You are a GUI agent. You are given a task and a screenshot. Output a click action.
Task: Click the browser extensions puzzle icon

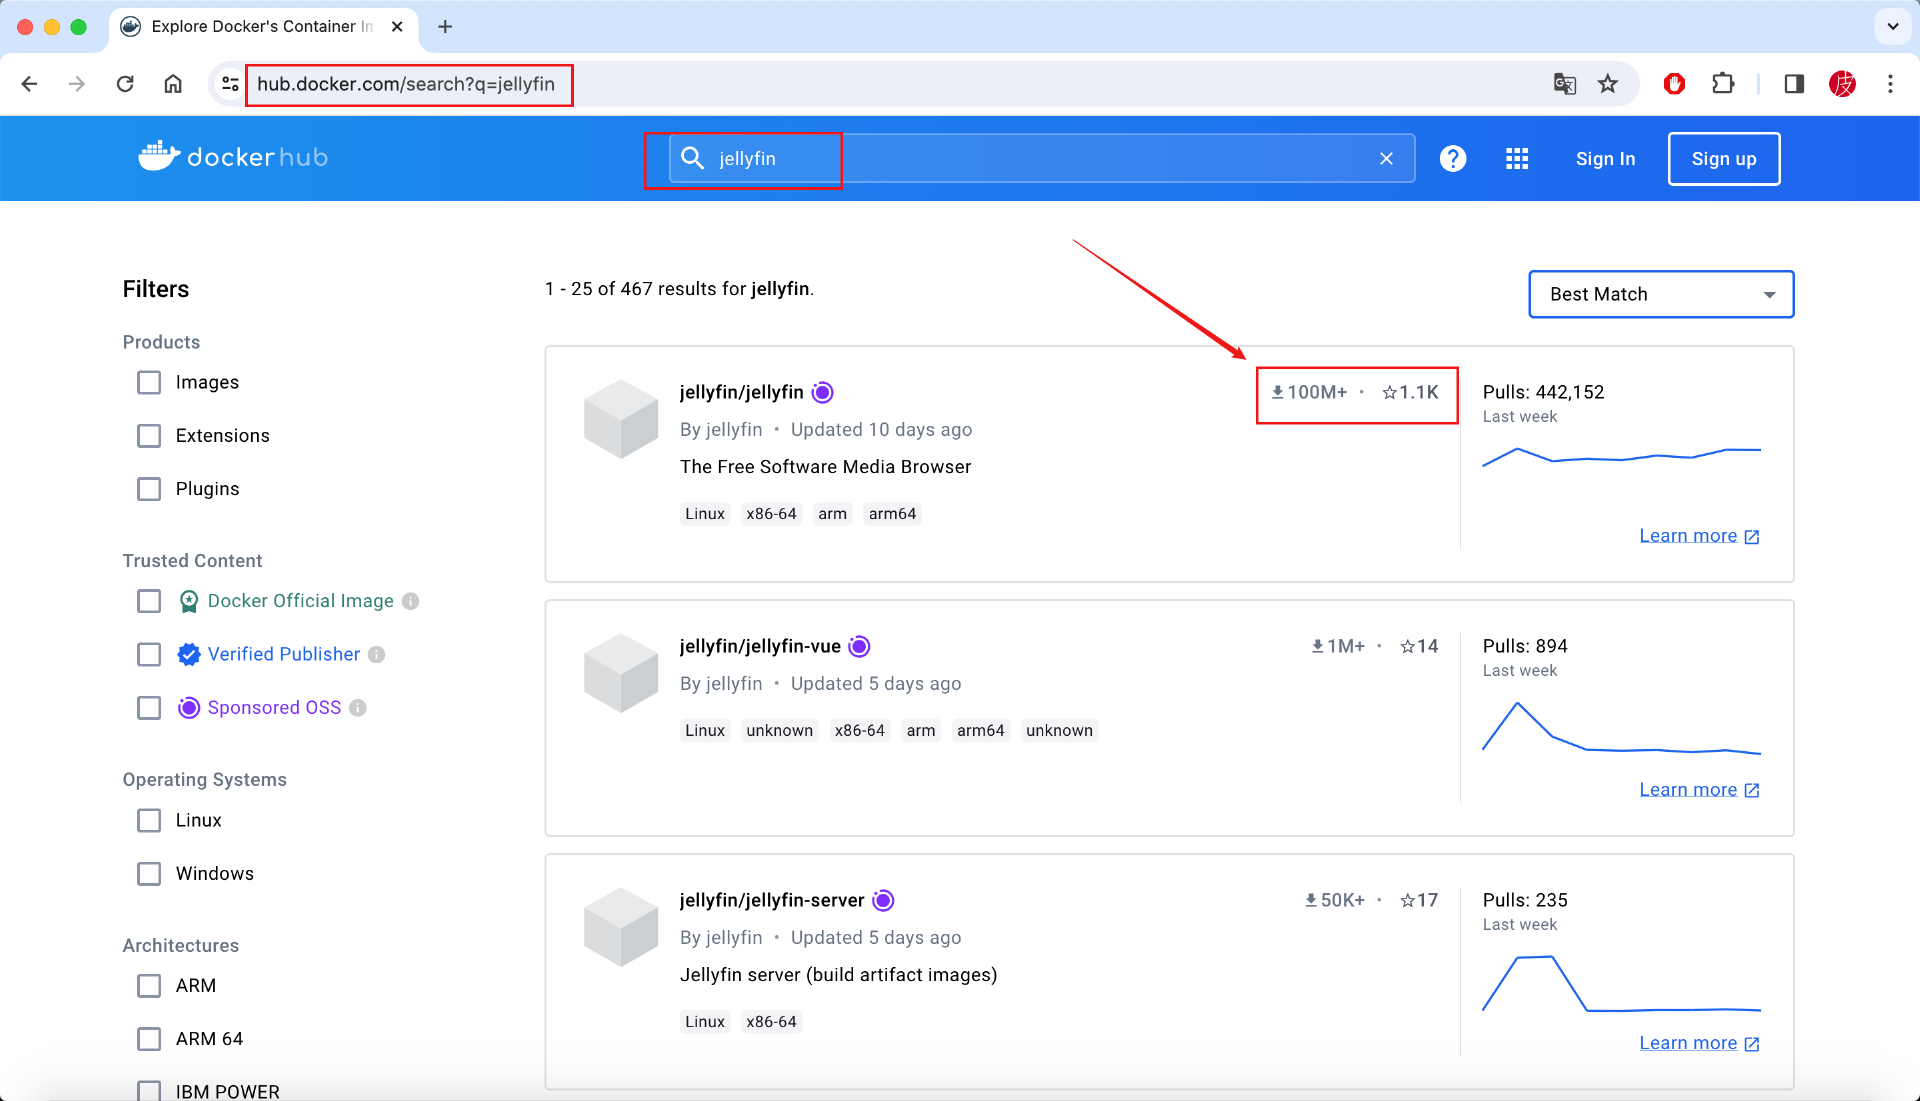click(x=1723, y=84)
